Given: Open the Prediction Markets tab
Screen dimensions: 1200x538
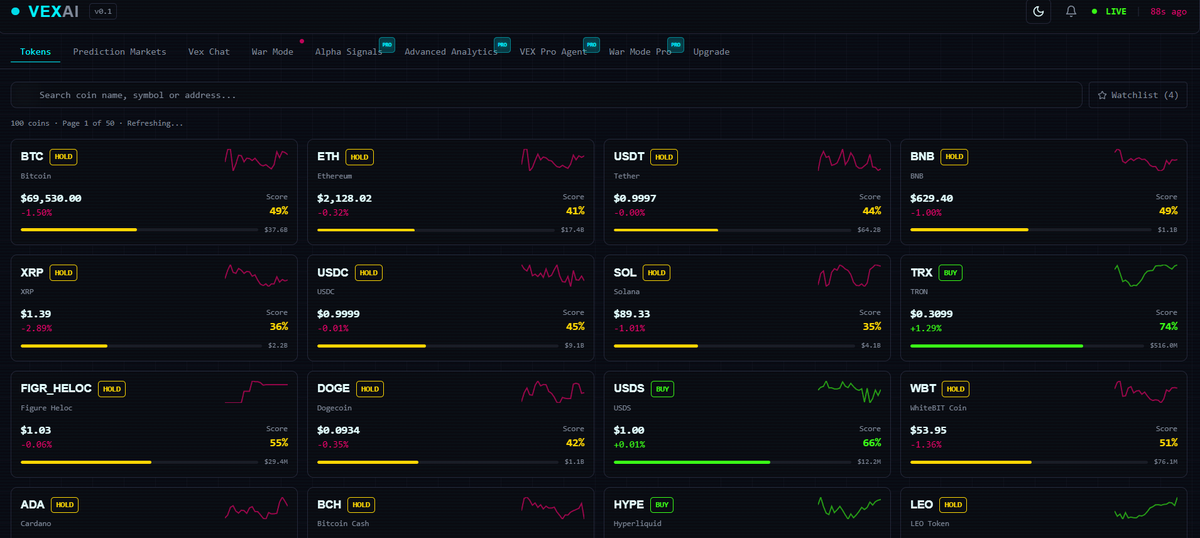Looking at the screenshot, I should (x=120, y=52).
